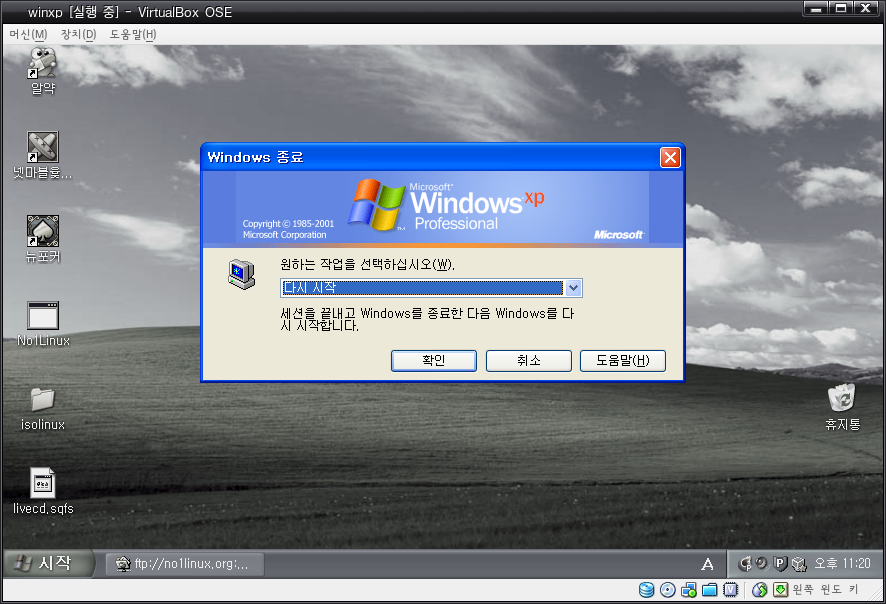Open the 도움말(H) menu in VirtualBox
886x604 pixels.
133,34
